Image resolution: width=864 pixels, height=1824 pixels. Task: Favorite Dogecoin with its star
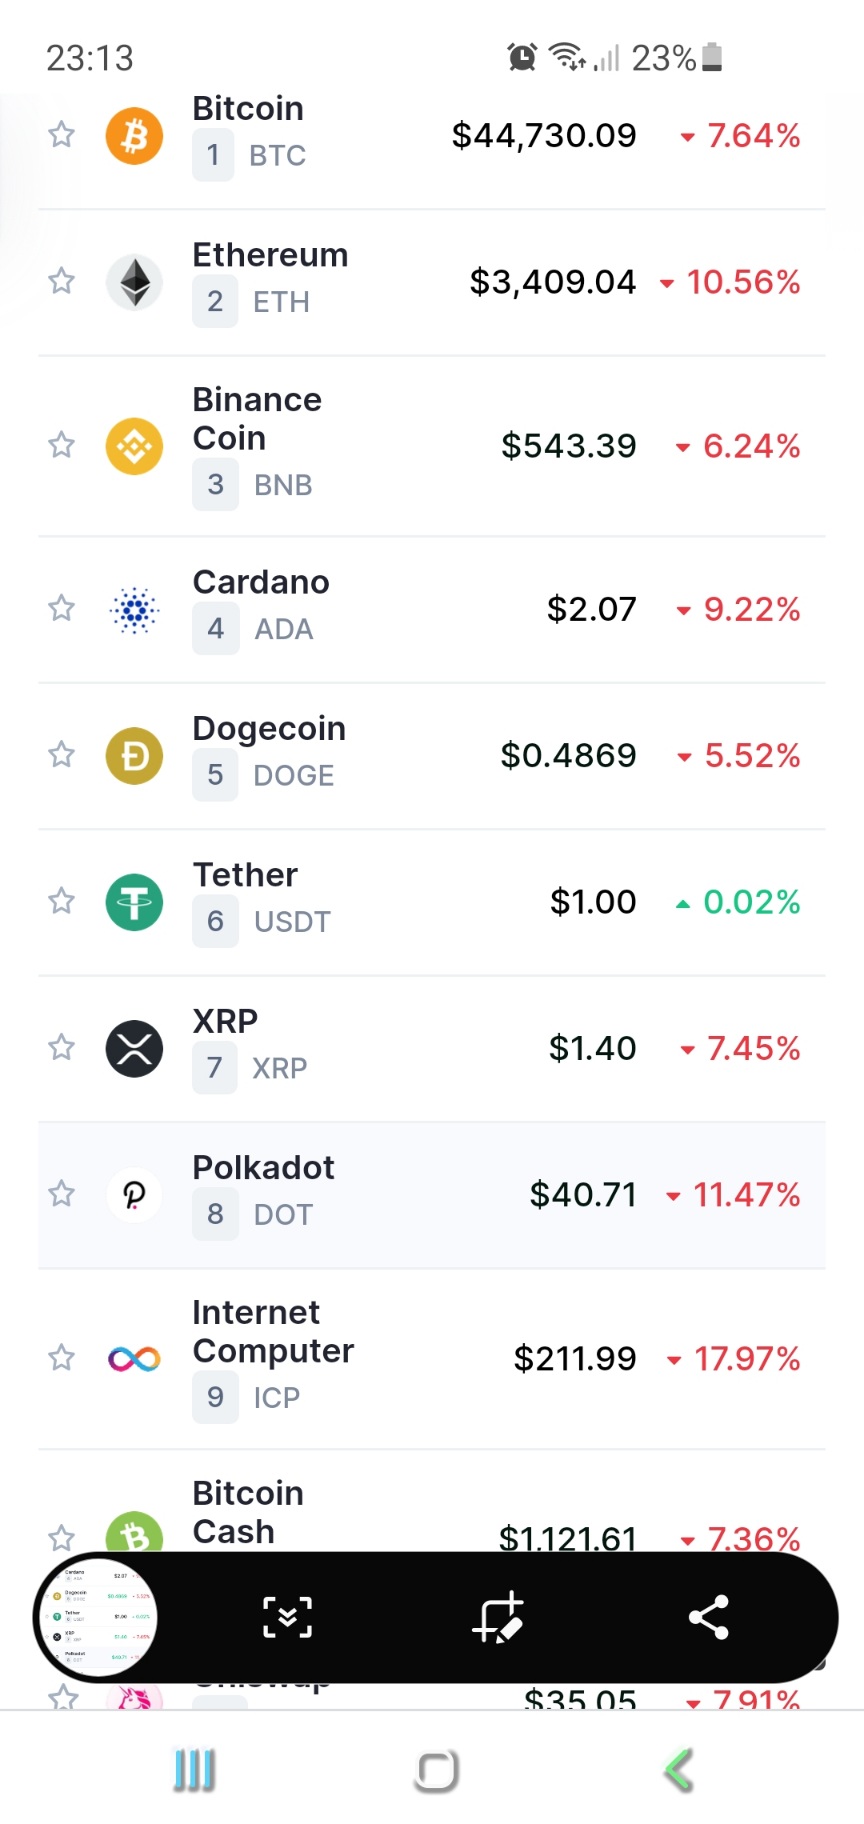click(x=62, y=754)
